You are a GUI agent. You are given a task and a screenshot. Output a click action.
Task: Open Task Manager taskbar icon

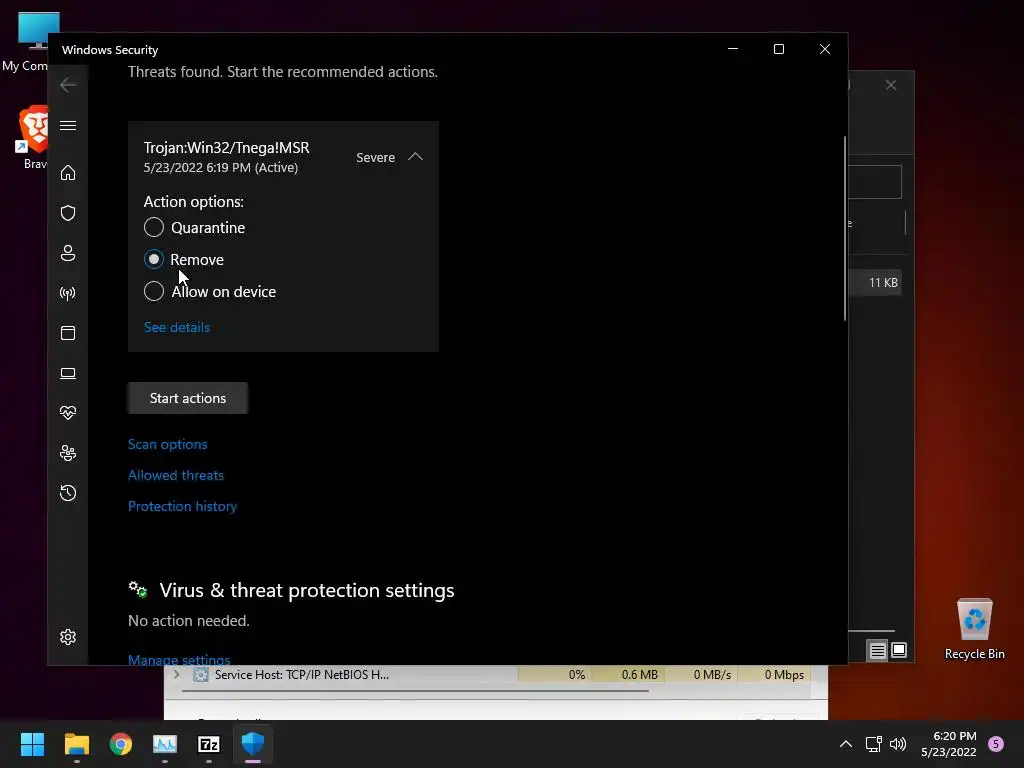tap(165, 744)
